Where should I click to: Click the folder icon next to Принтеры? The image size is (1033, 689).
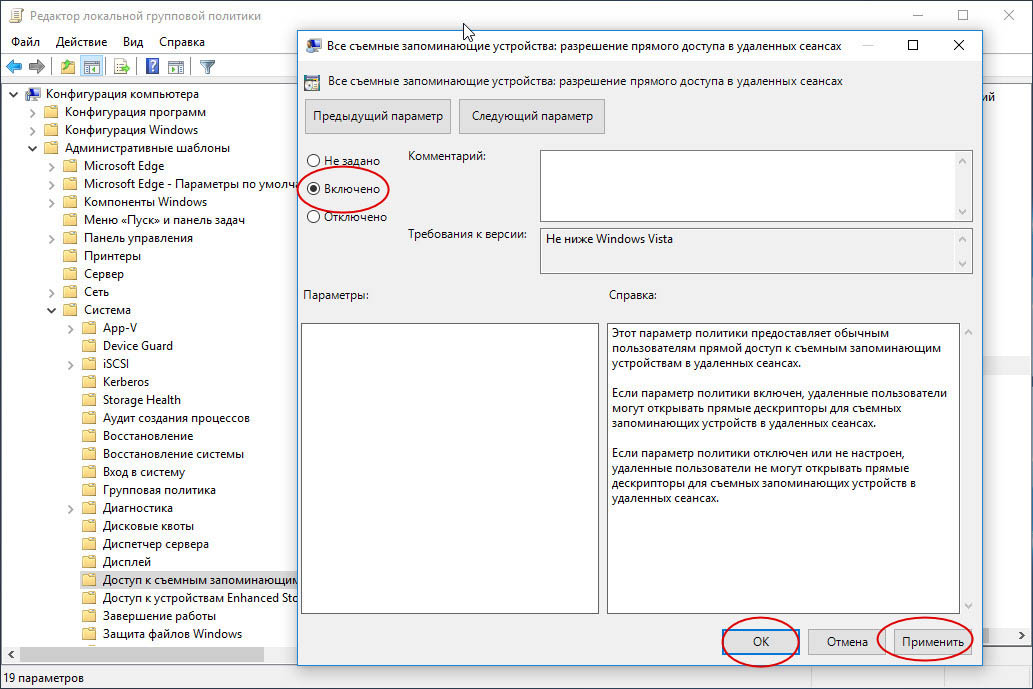point(70,256)
